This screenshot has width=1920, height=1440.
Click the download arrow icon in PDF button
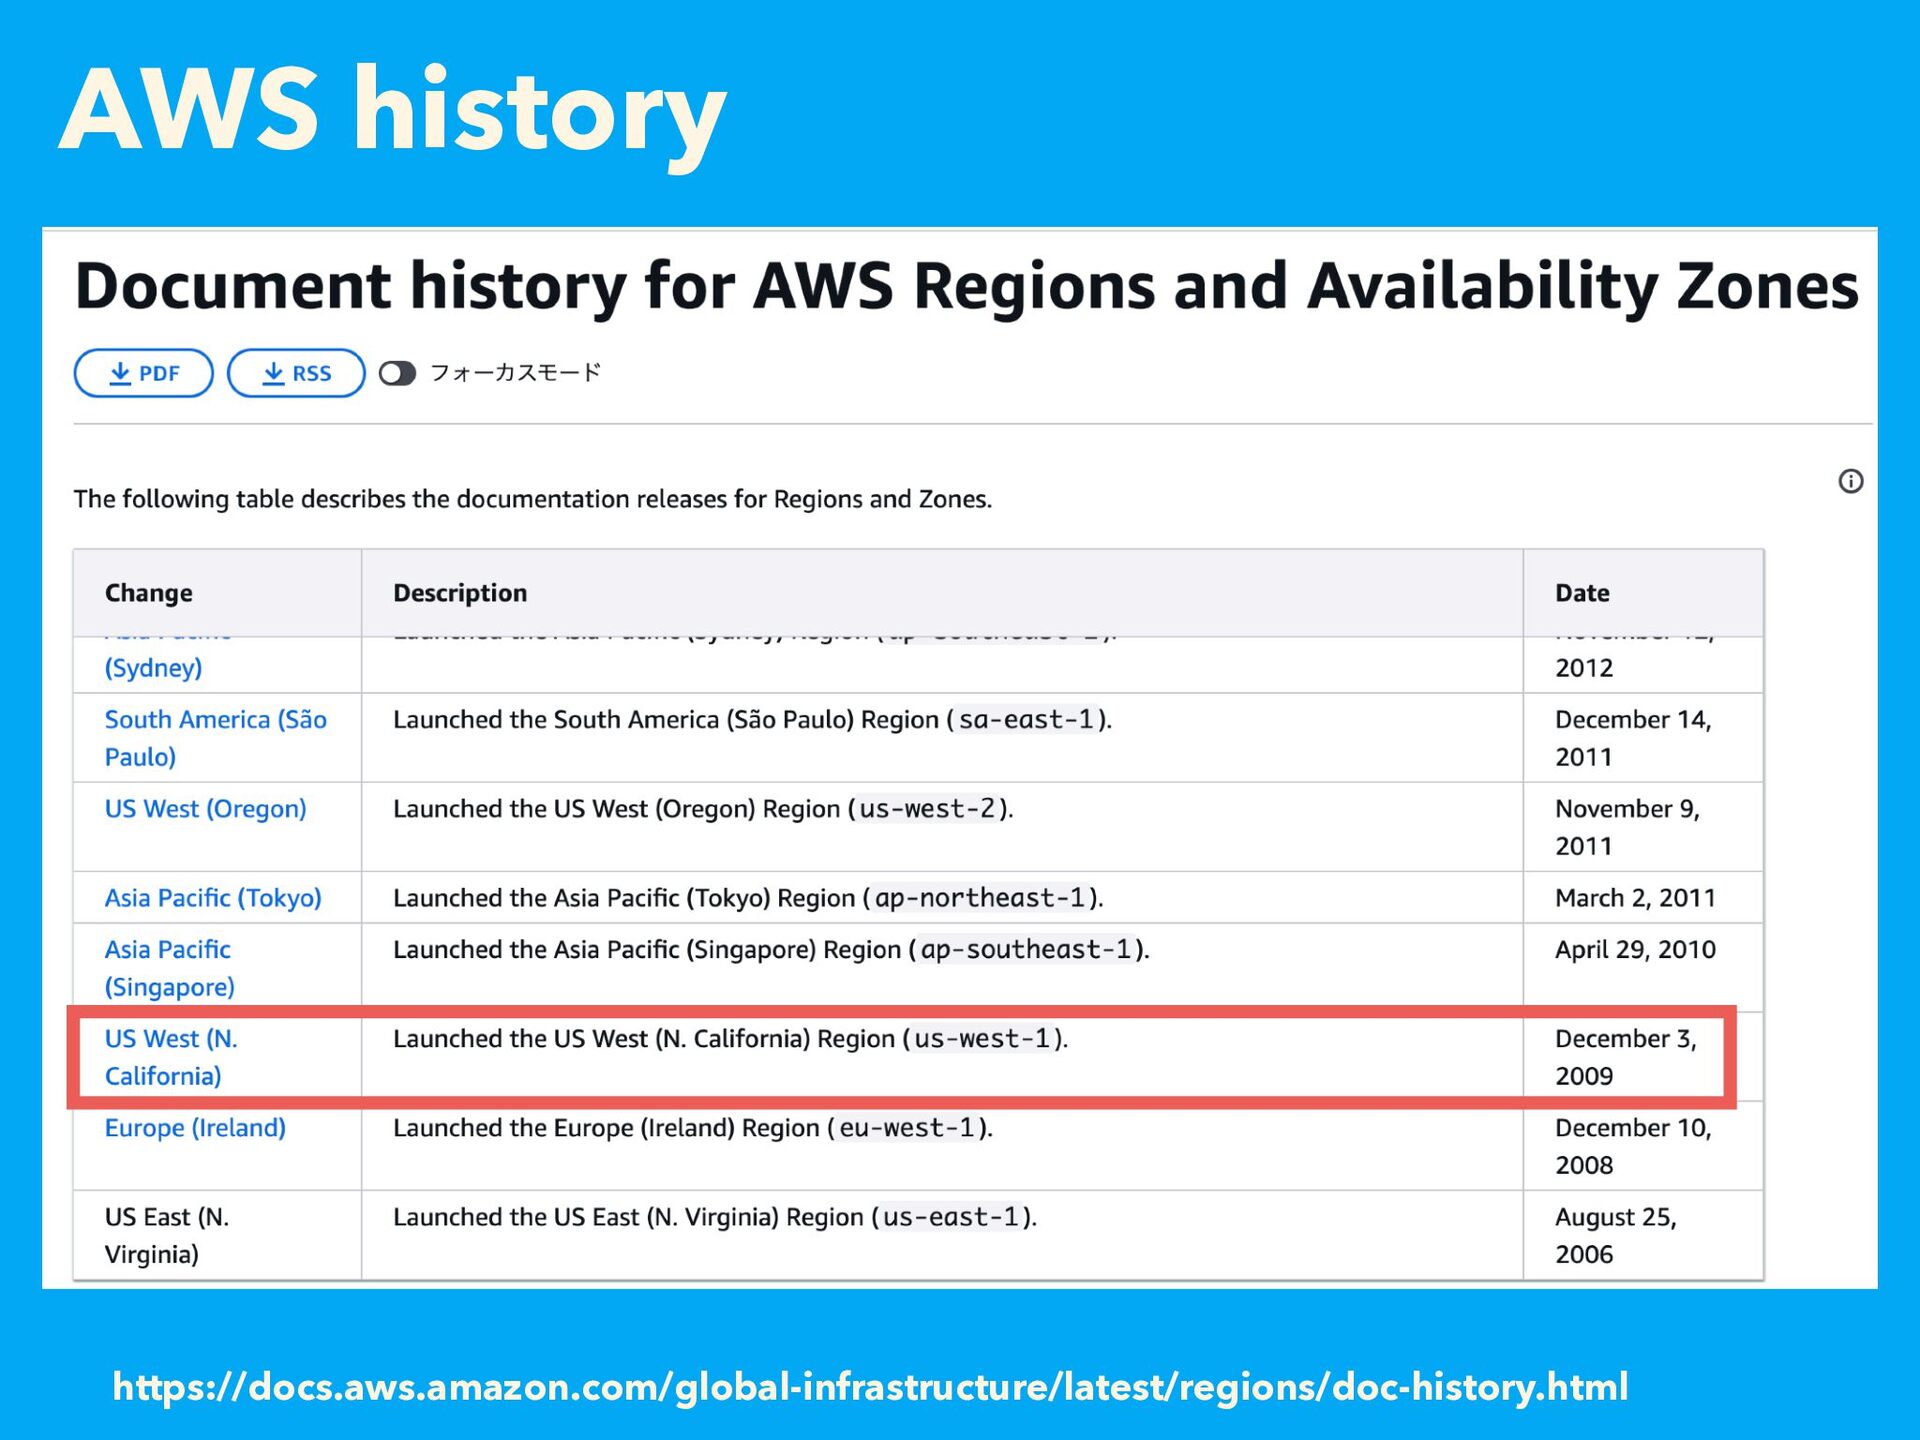(120, 373)
